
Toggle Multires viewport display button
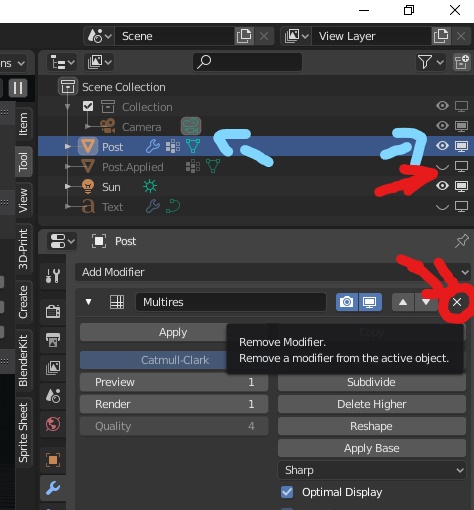tap(370, 302)
